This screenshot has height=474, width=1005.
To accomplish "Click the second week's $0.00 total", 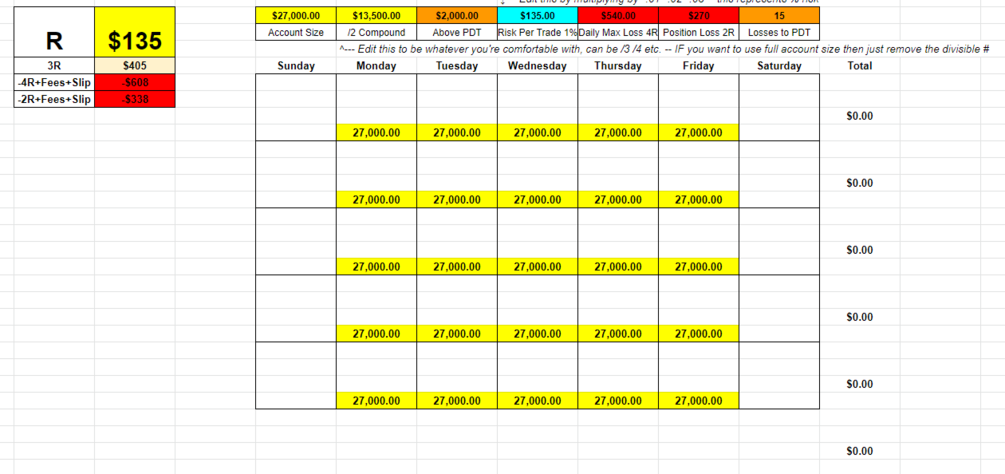I will (860, 183).
